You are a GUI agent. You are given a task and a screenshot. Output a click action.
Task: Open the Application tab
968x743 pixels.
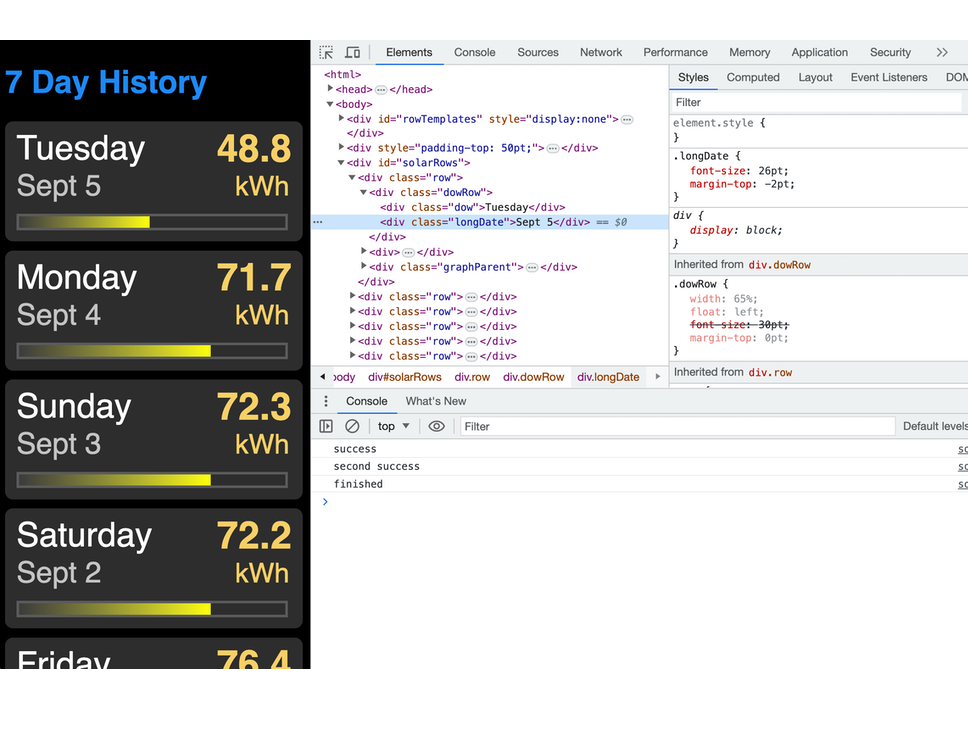(819, 52)
